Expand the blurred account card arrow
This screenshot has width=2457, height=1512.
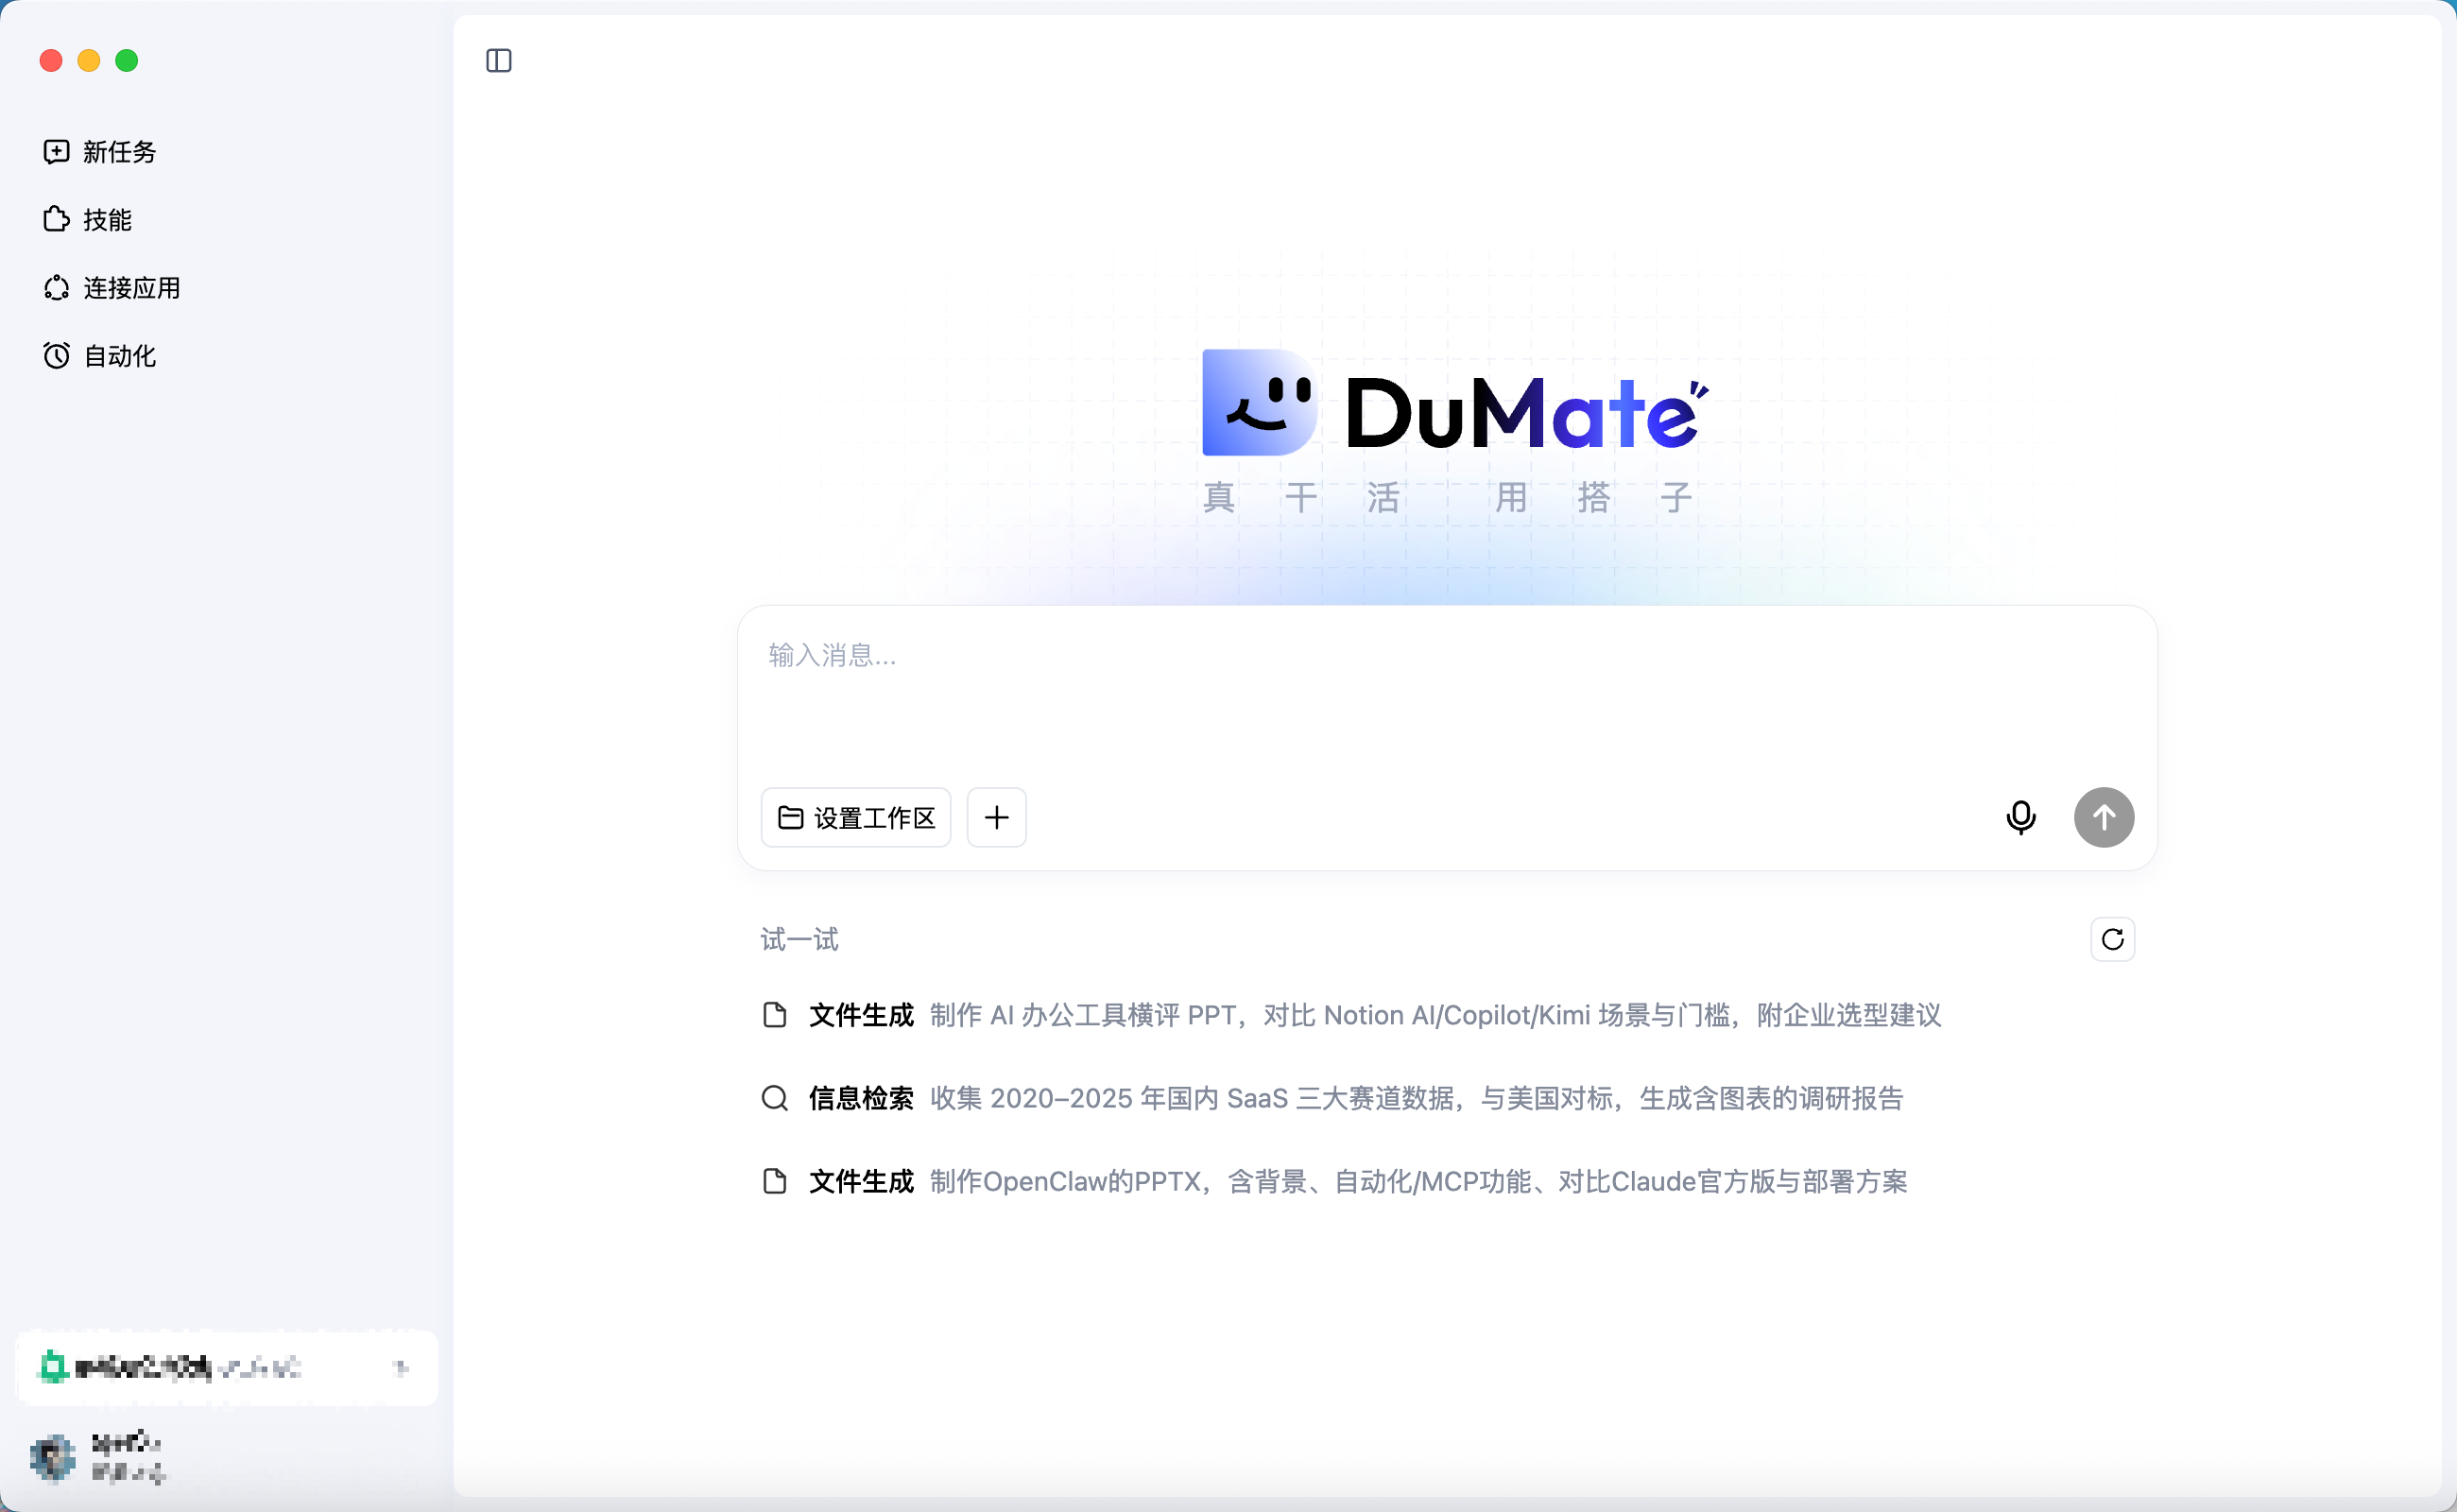(401, 1368)
